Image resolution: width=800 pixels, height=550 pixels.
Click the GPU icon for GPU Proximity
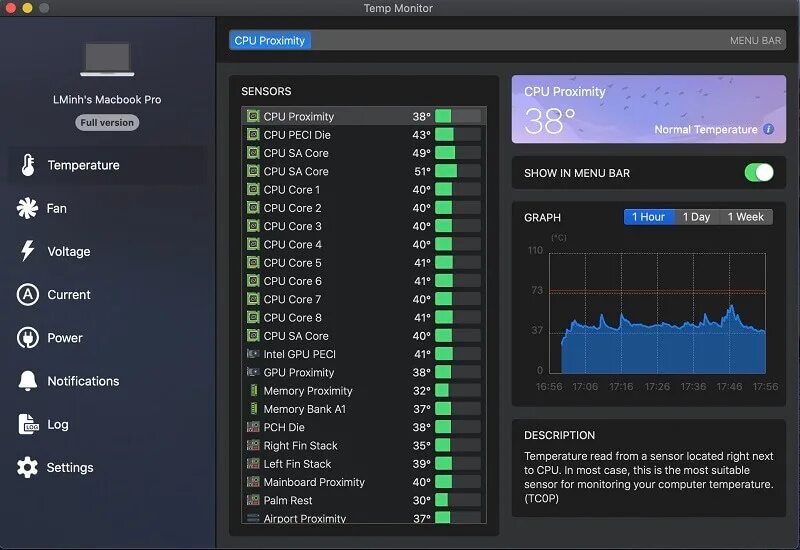pyautogui.click(x=253, y=371)
